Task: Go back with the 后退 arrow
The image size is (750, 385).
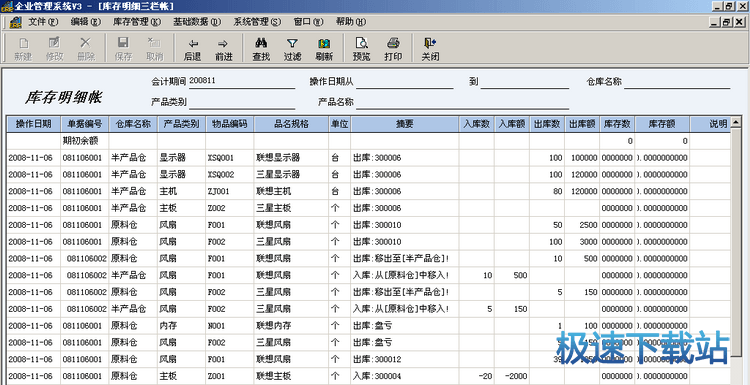Action: (192, 49)
